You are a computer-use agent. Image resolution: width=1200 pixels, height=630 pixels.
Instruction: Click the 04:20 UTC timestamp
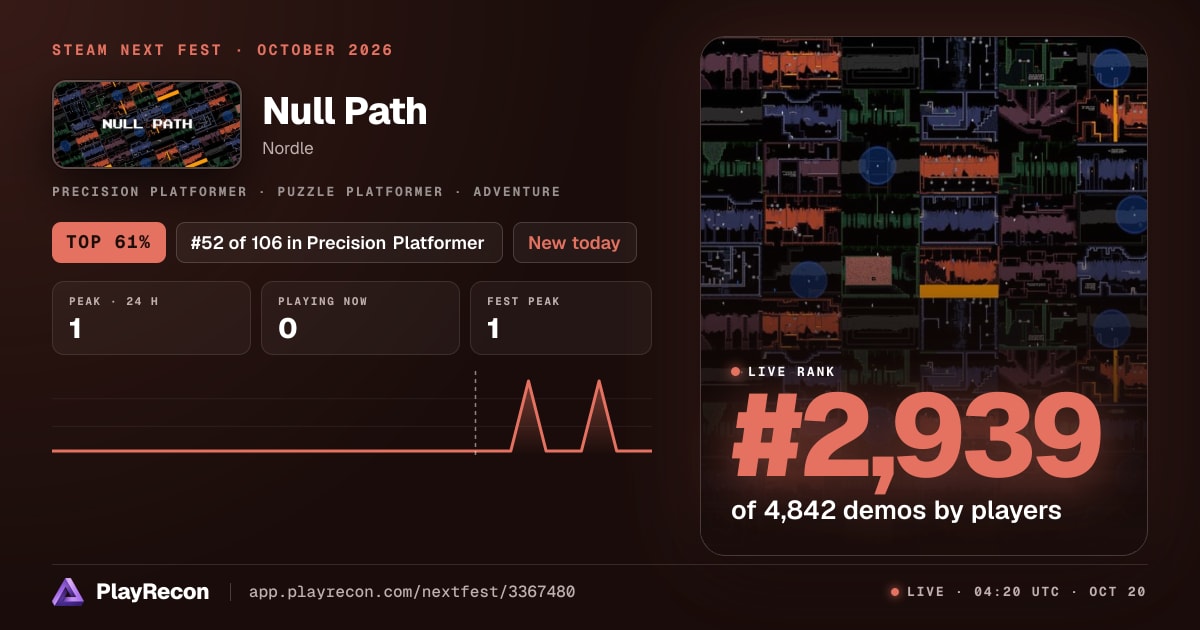[x=1017, y=592]
